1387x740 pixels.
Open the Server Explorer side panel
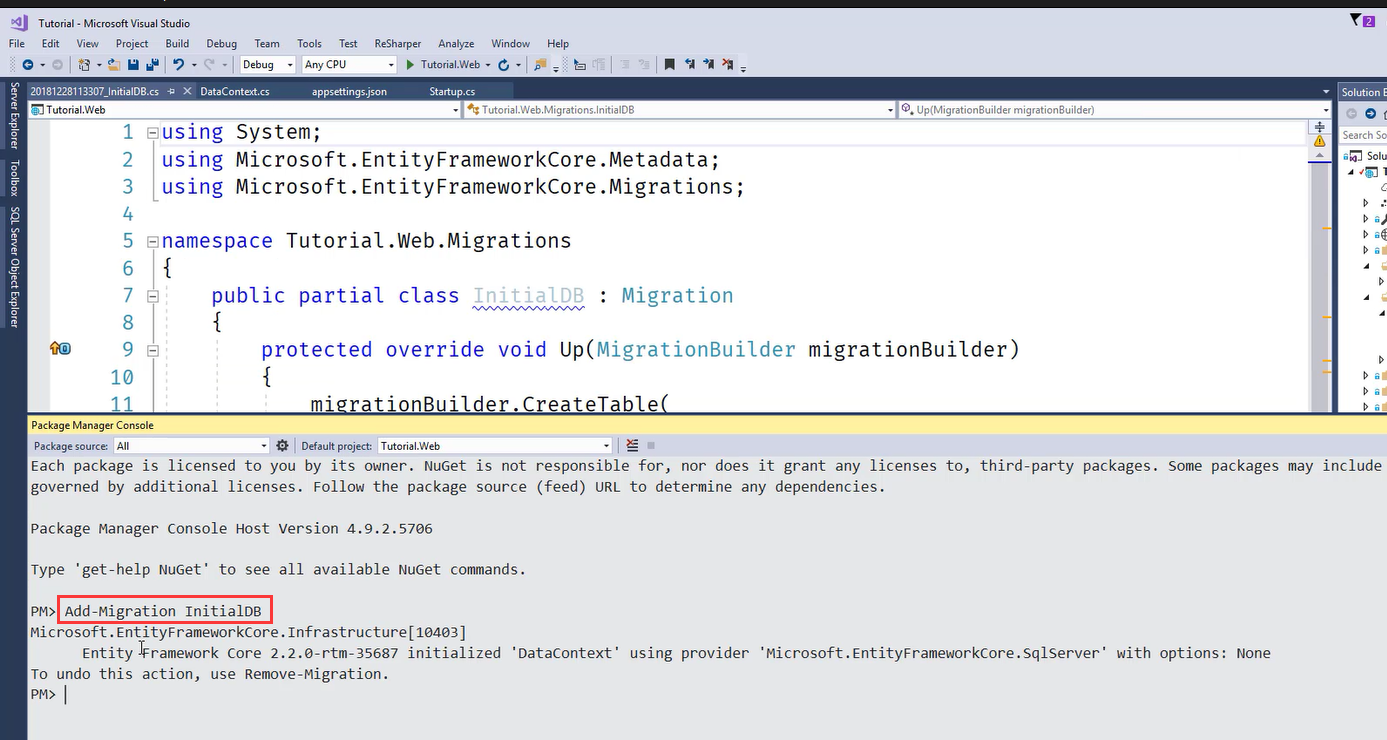pos(14,116)
